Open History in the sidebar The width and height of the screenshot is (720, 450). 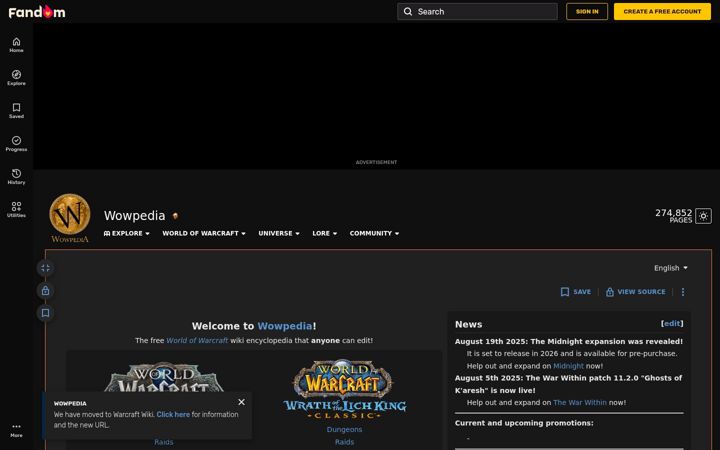tap(16, 177)
